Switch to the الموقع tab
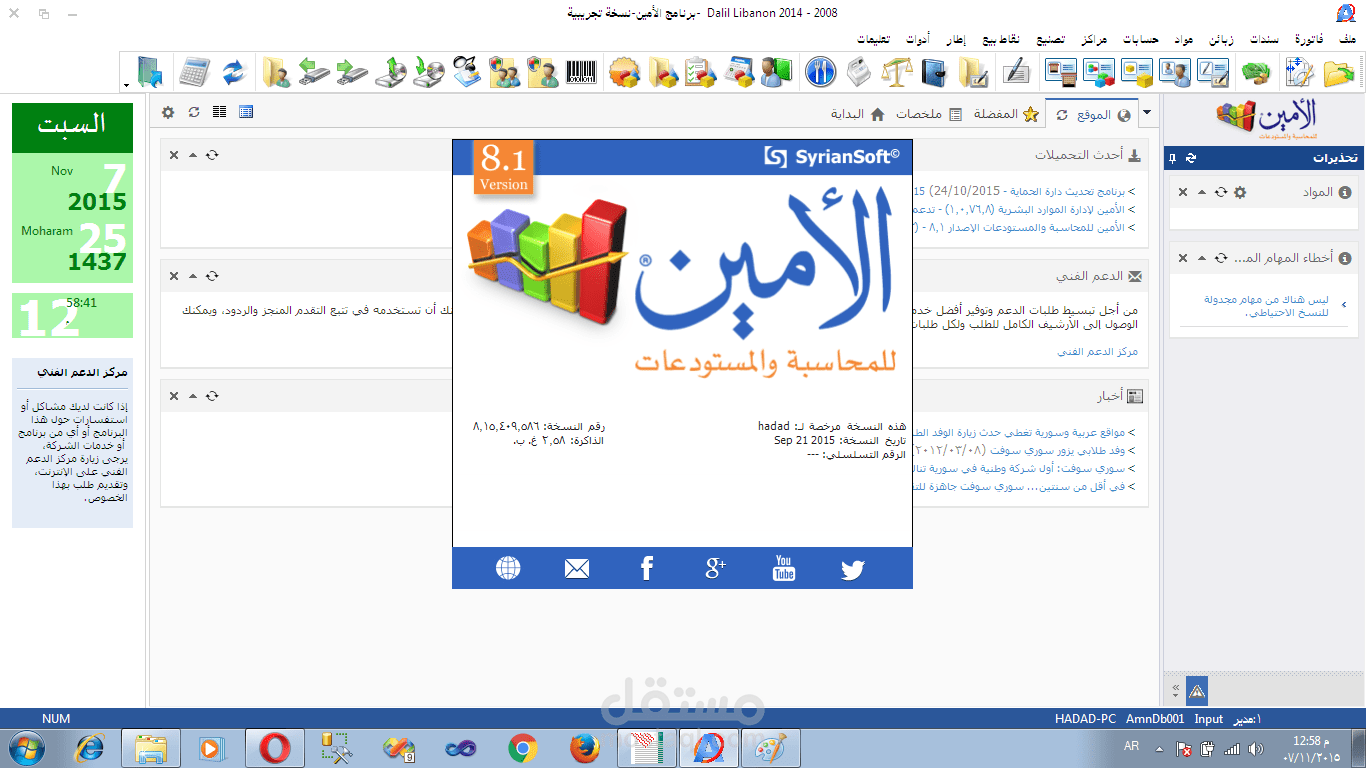 [1094, 114]
